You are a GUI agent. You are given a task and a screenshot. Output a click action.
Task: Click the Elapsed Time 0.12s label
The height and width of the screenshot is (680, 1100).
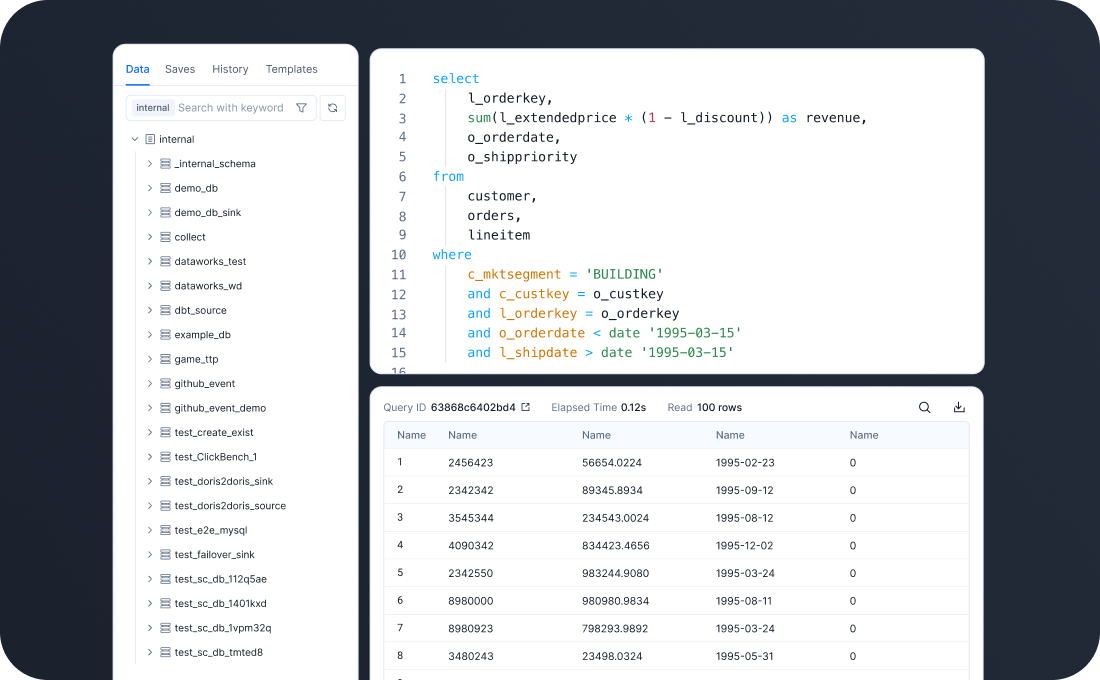tap(598, 407)
